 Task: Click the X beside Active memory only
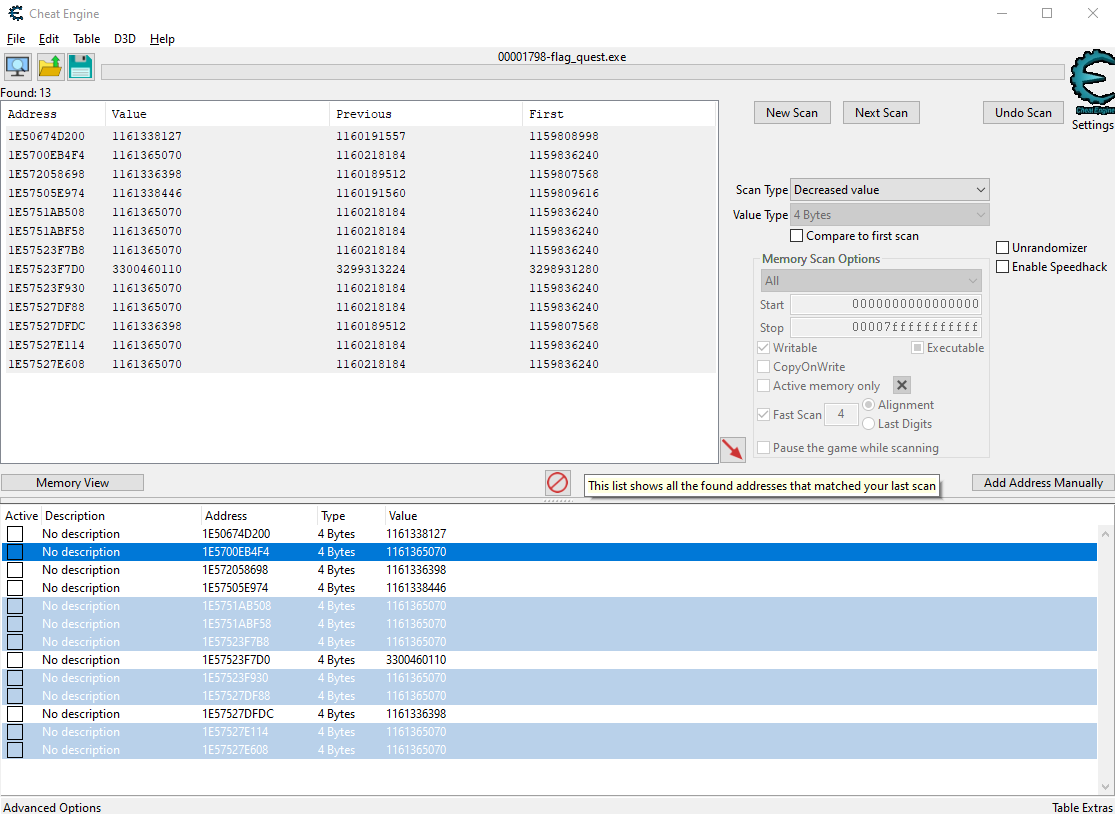pyautogui.click(x=902, y=385)
